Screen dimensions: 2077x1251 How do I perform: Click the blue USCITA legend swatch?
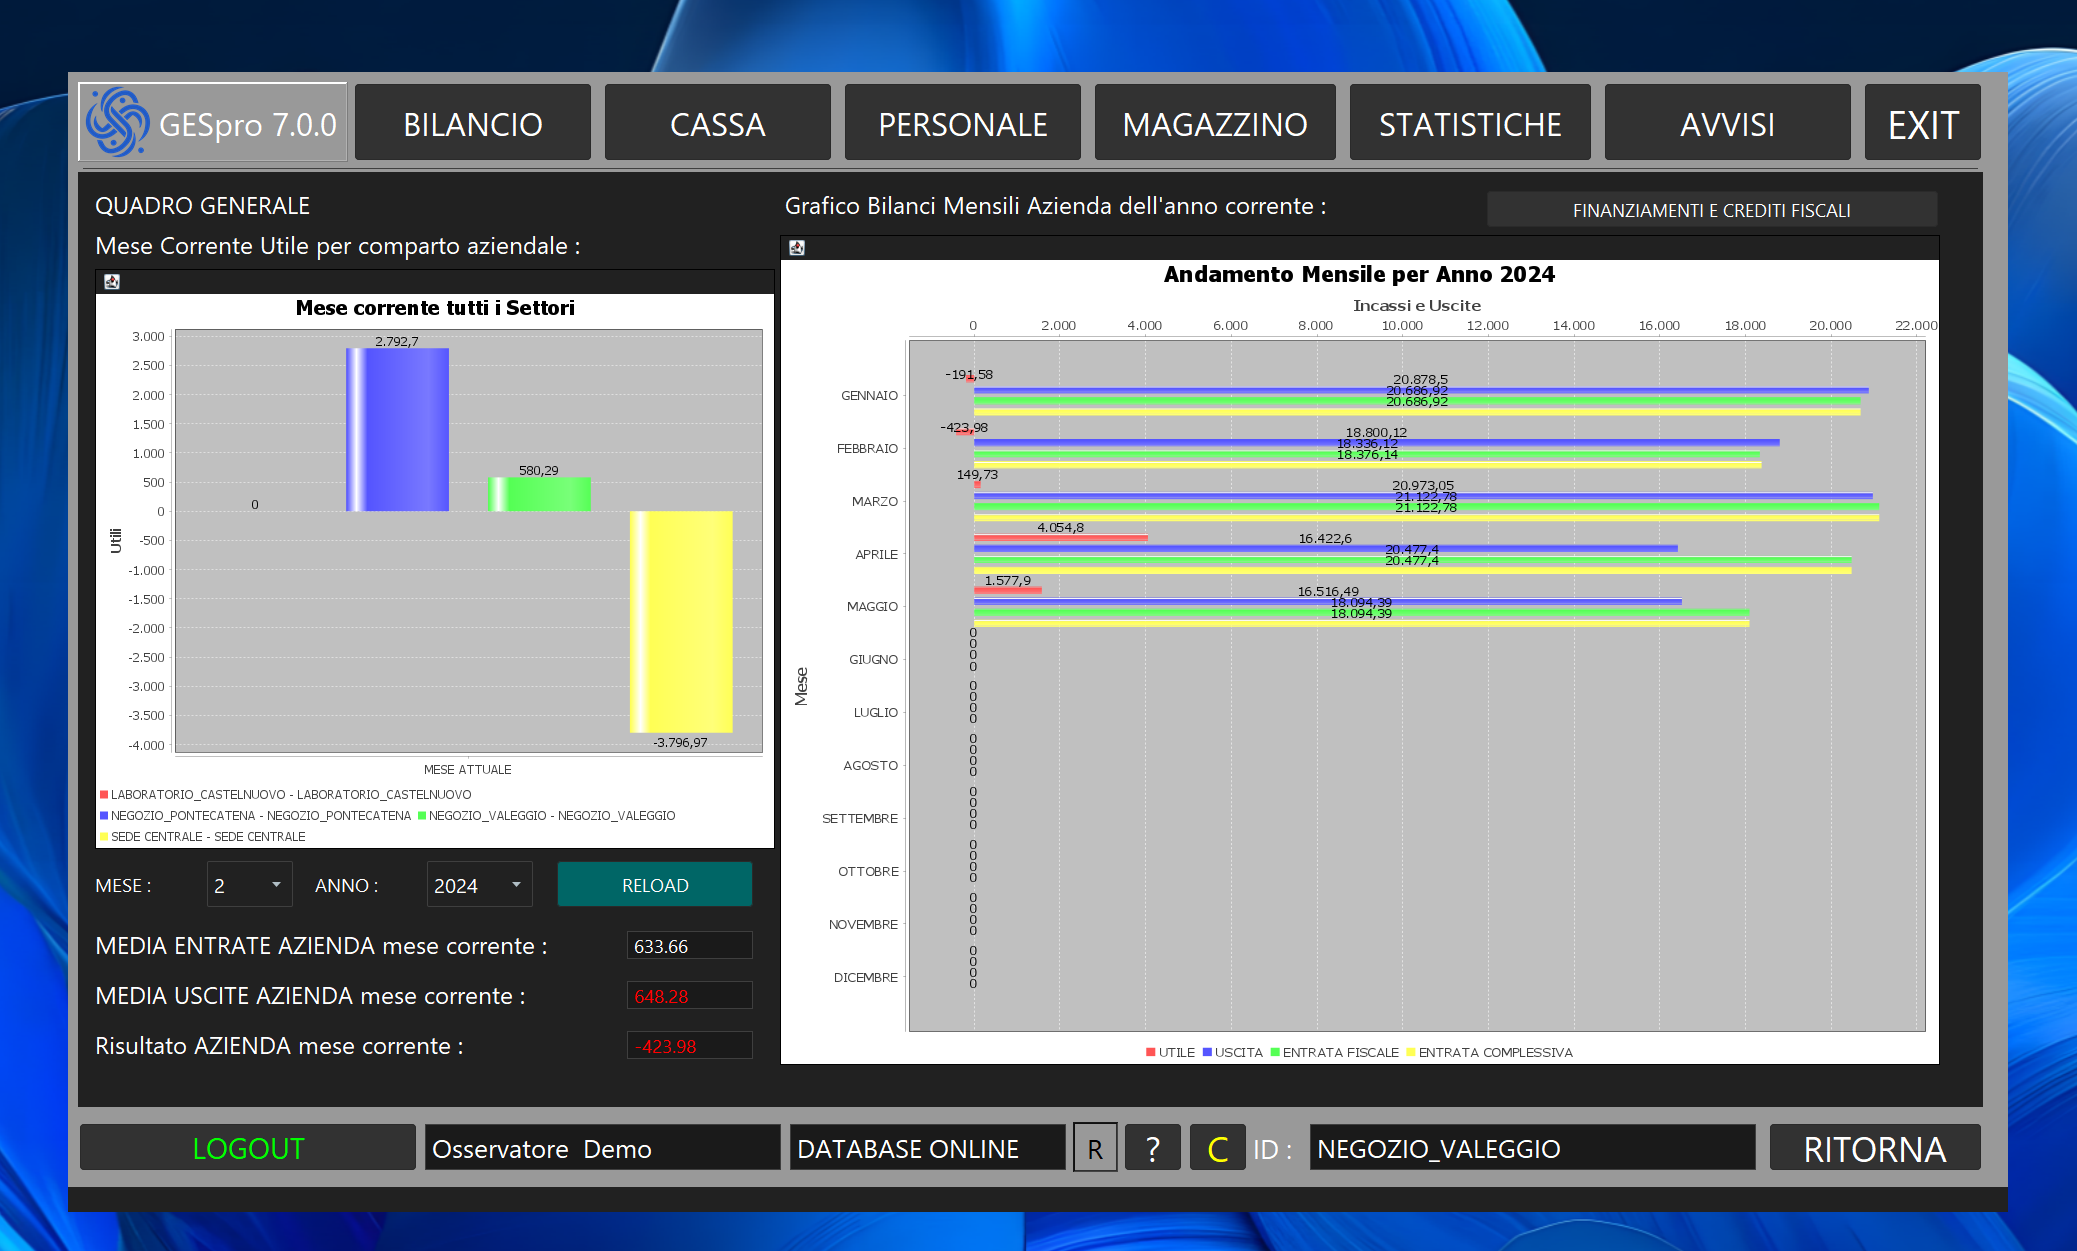tap(1207, 1052)
